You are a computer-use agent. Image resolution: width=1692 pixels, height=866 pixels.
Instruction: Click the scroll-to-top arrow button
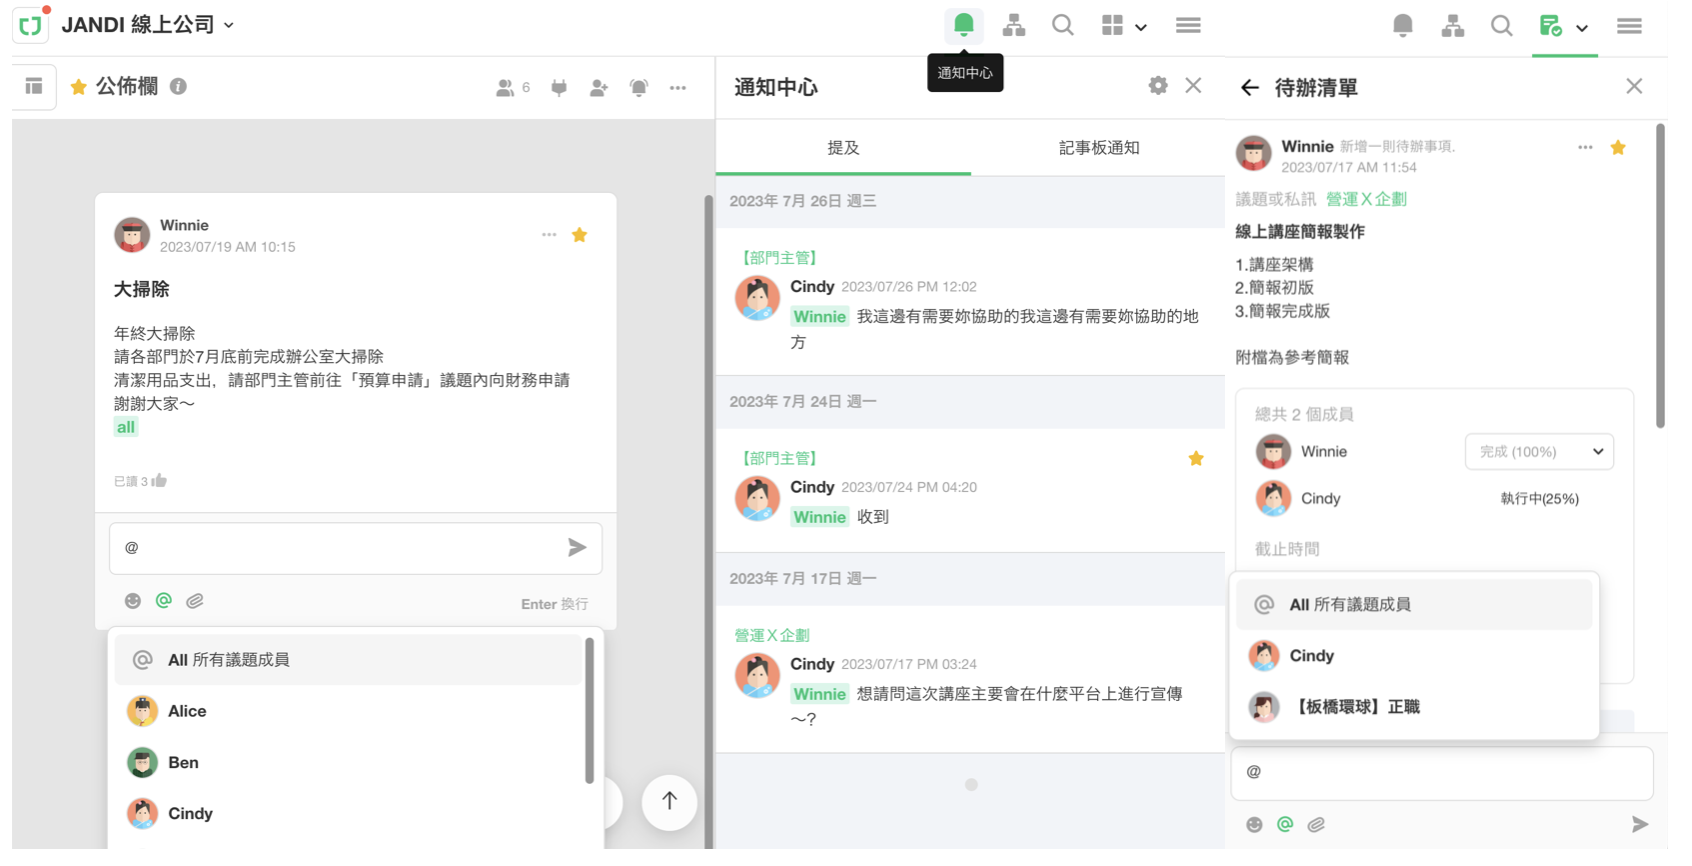[669, 801]
